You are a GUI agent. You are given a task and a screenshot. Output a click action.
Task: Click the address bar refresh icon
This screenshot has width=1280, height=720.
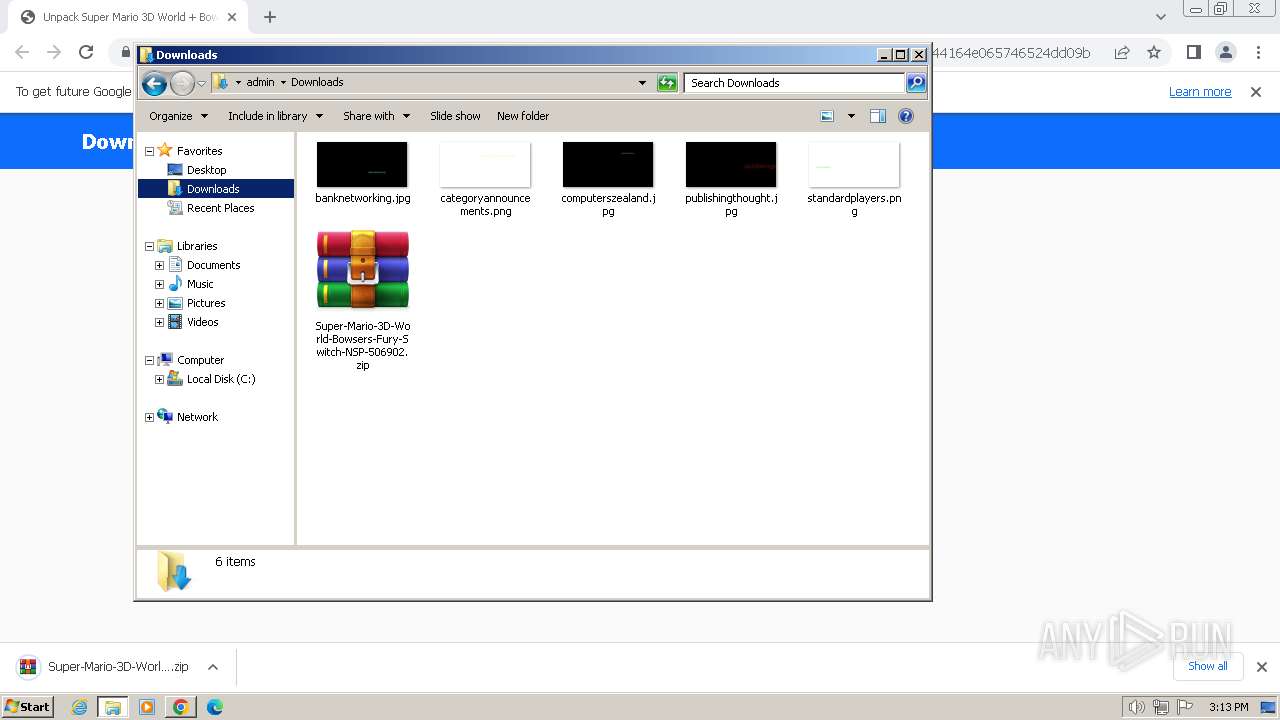coord(667,83)
